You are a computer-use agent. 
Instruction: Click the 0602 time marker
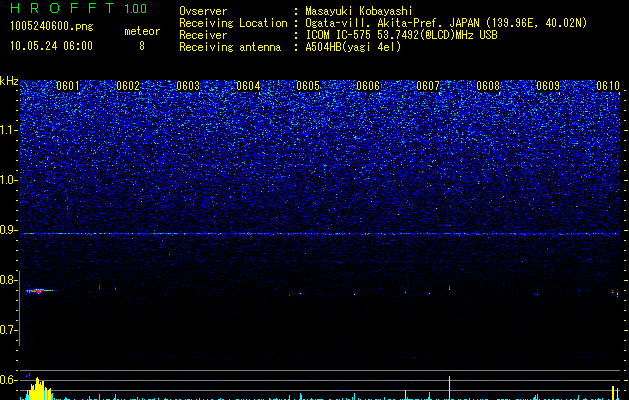pos(128,86)
